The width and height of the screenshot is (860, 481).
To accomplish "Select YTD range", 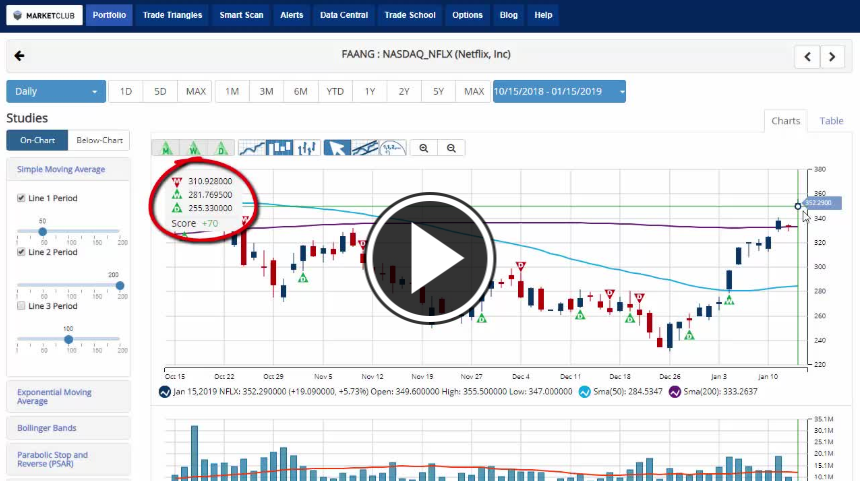I will point(335,92).
